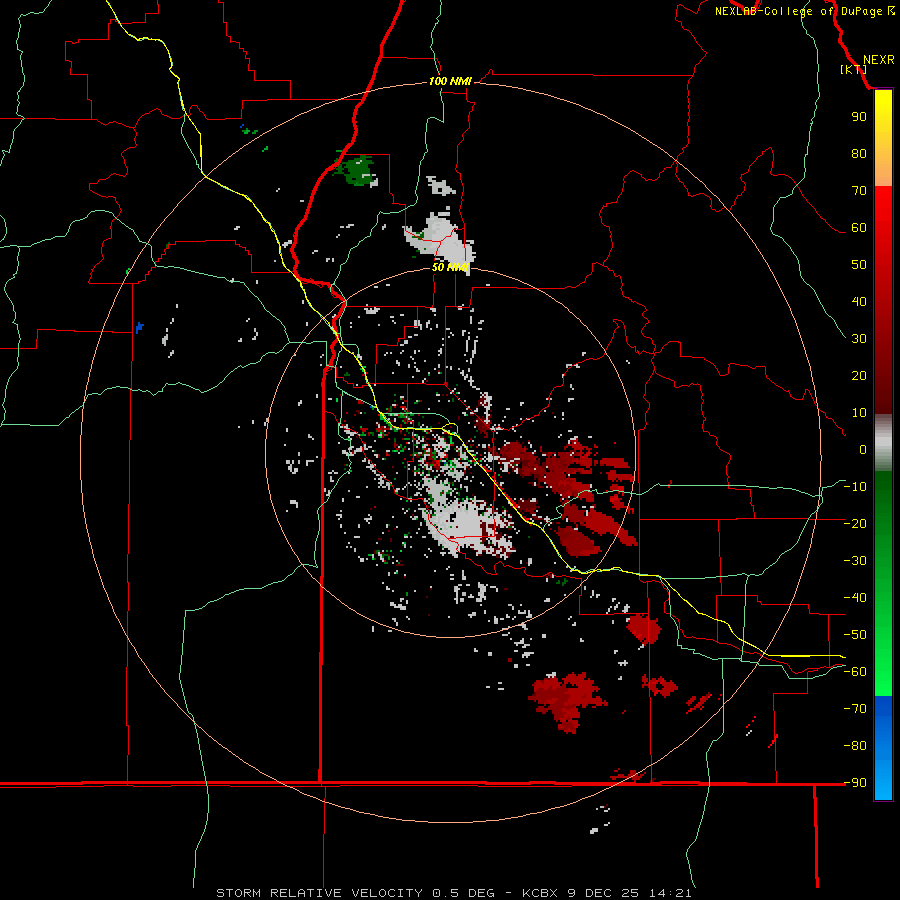Click the positive 90 scale value
The width and height of the screenshot is (900, 900).
tap(859, 117)
